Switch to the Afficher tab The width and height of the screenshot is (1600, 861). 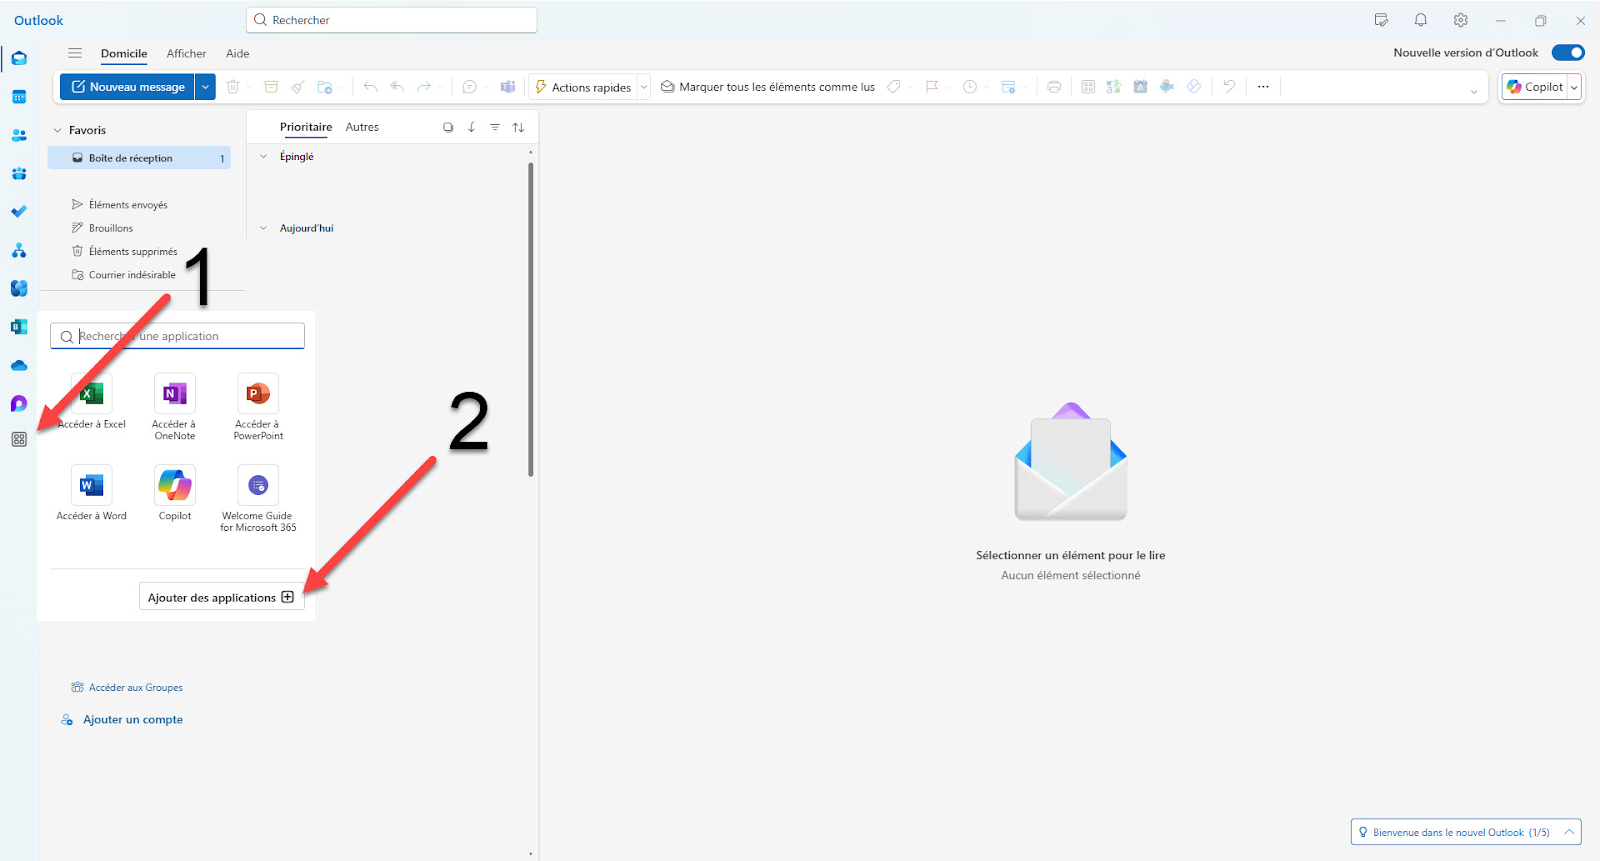[x=186, y=54]
